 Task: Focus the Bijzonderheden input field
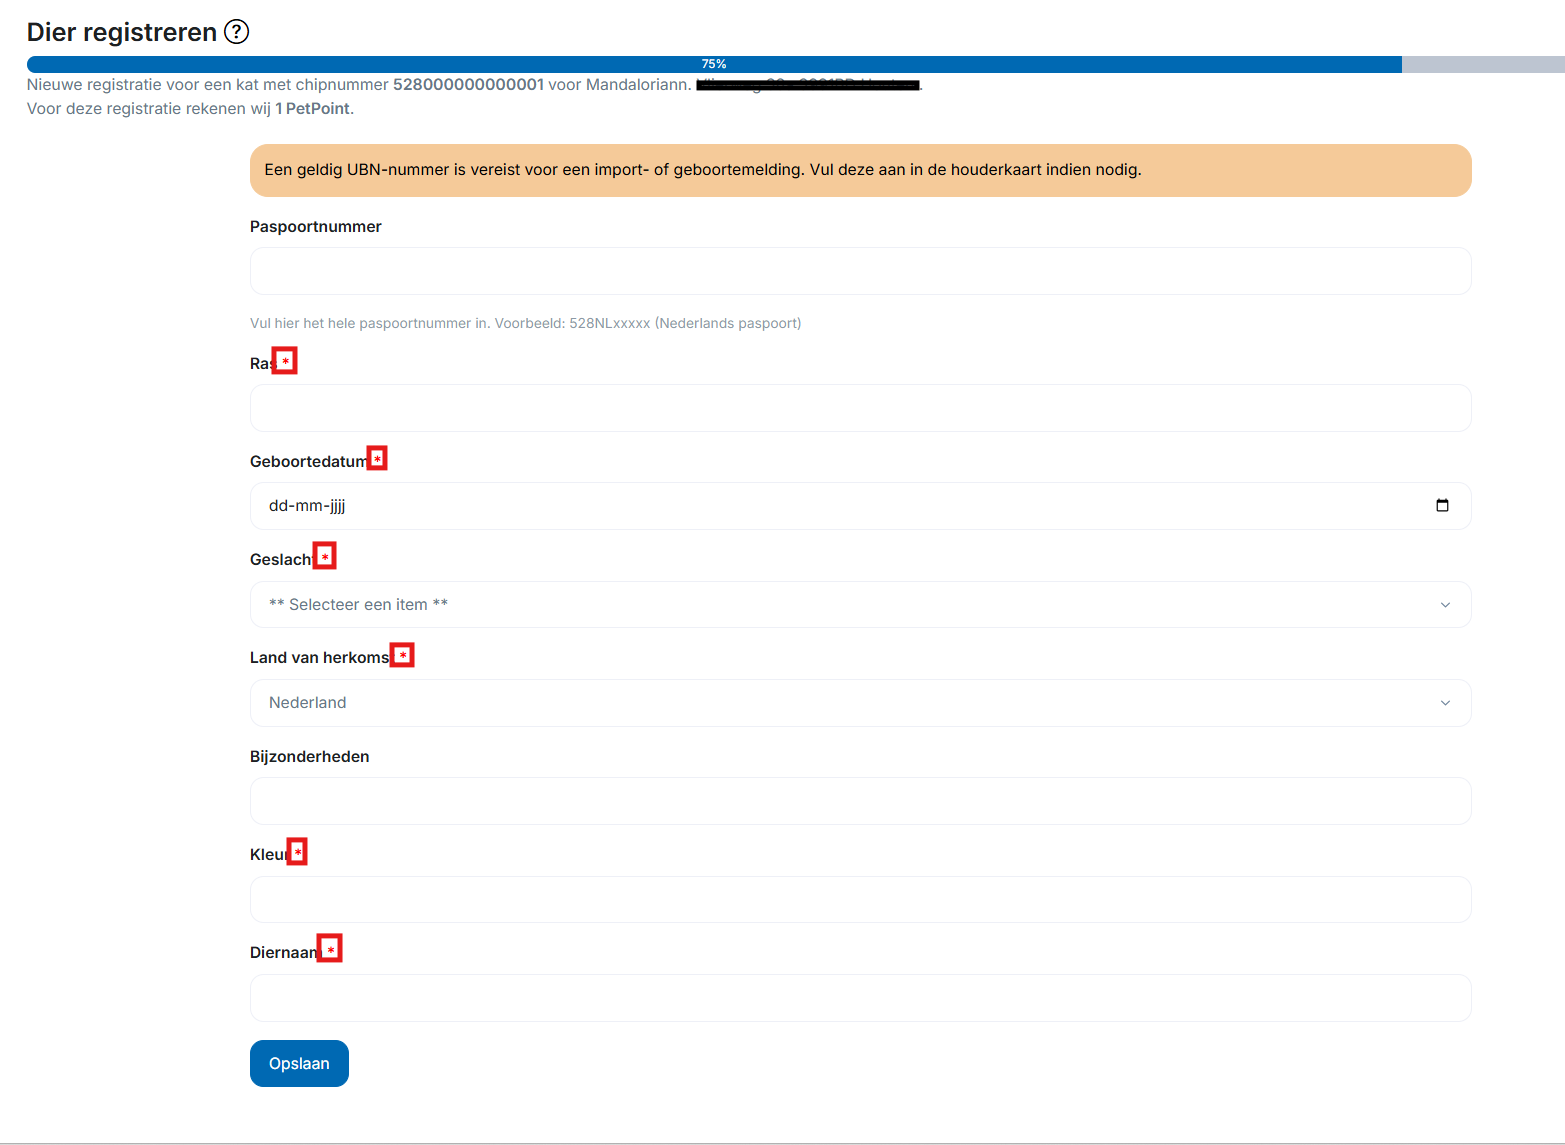coord(859,801)
